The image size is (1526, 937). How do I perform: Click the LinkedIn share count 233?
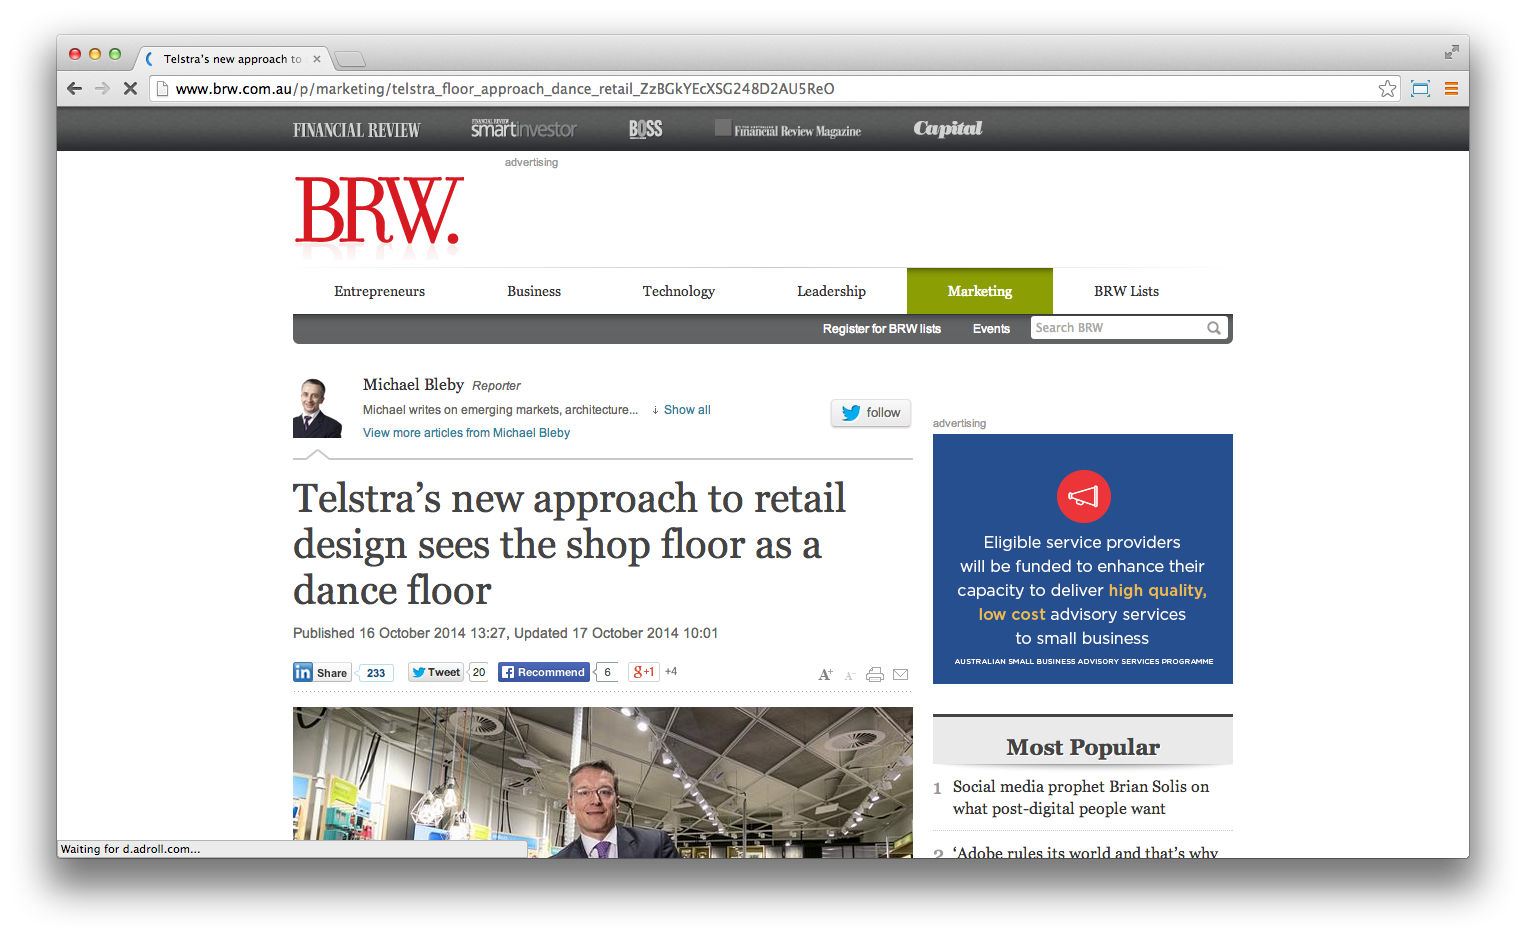point(376,673)
